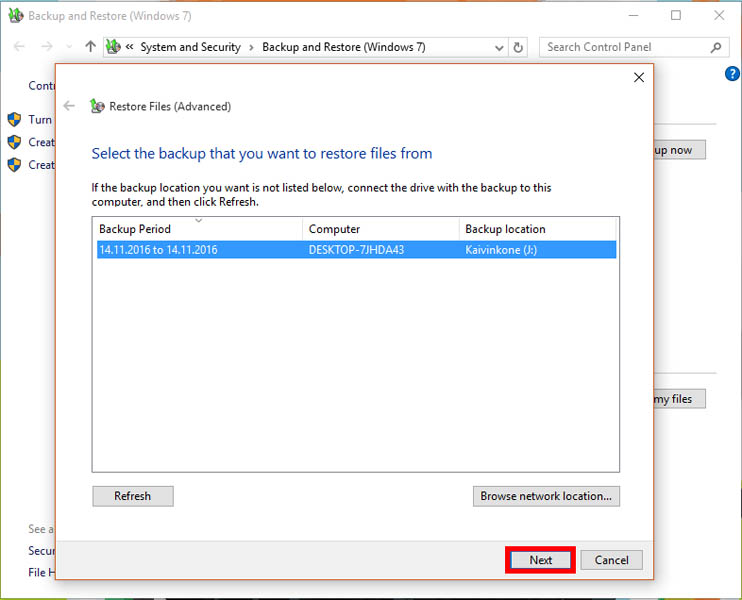The image size is (742, 600).
Task: Click the Browse network location button
Action: tap(546, 496)
